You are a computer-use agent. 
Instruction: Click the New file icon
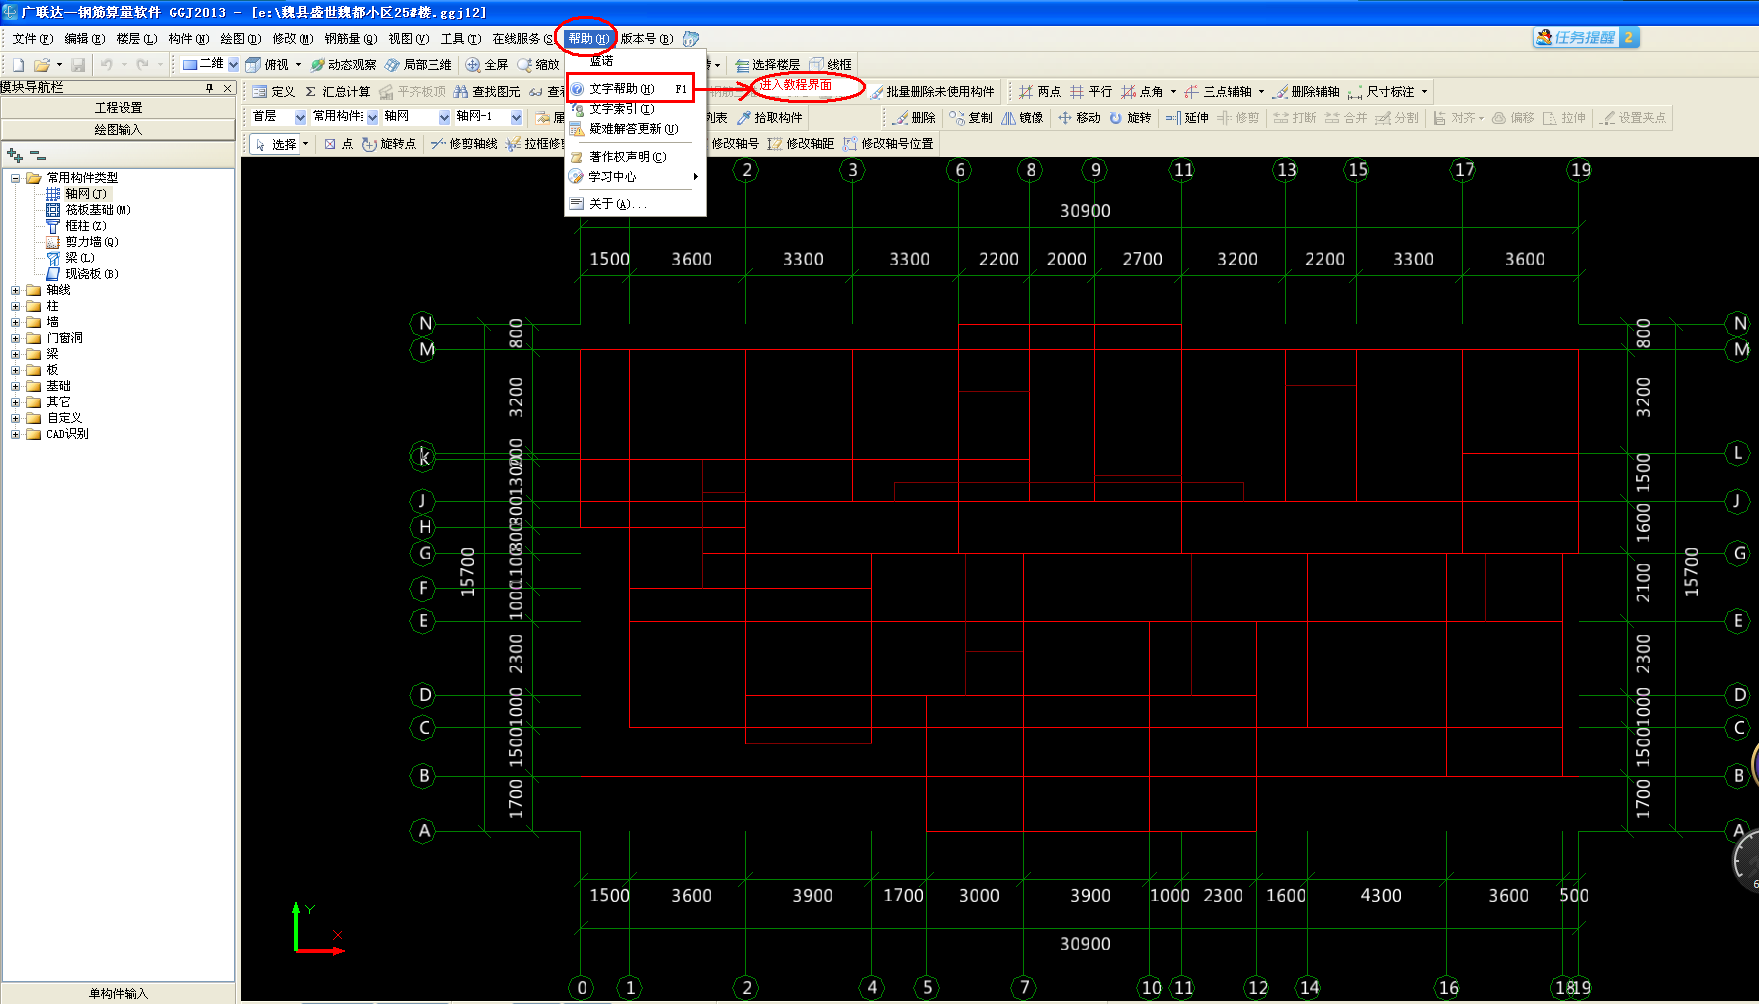pyautogui.click(x=18, y=65)
